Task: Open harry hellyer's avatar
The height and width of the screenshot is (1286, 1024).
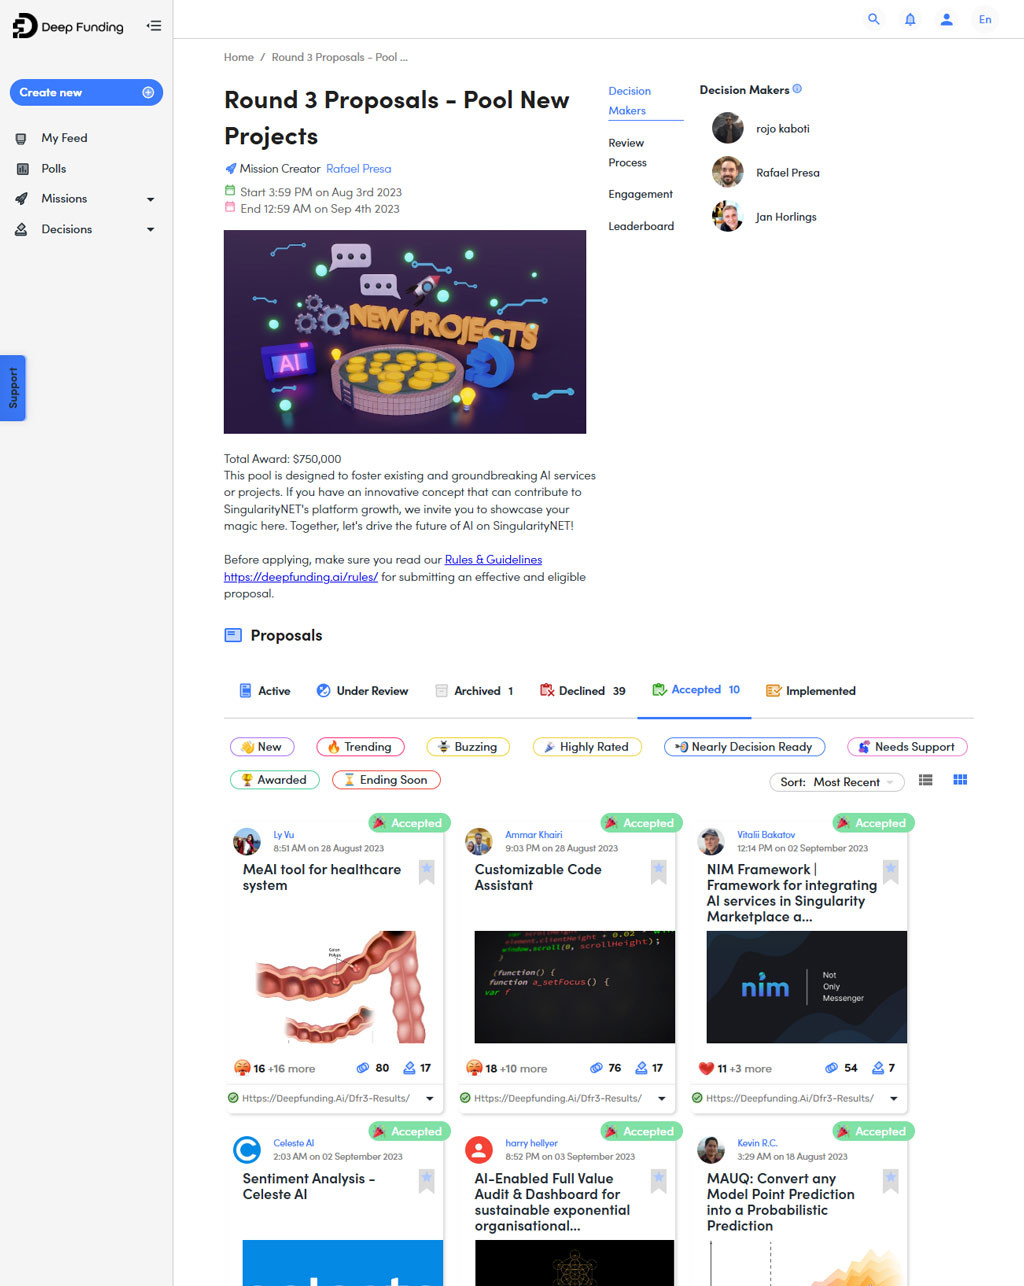Action: [479, 1150]
